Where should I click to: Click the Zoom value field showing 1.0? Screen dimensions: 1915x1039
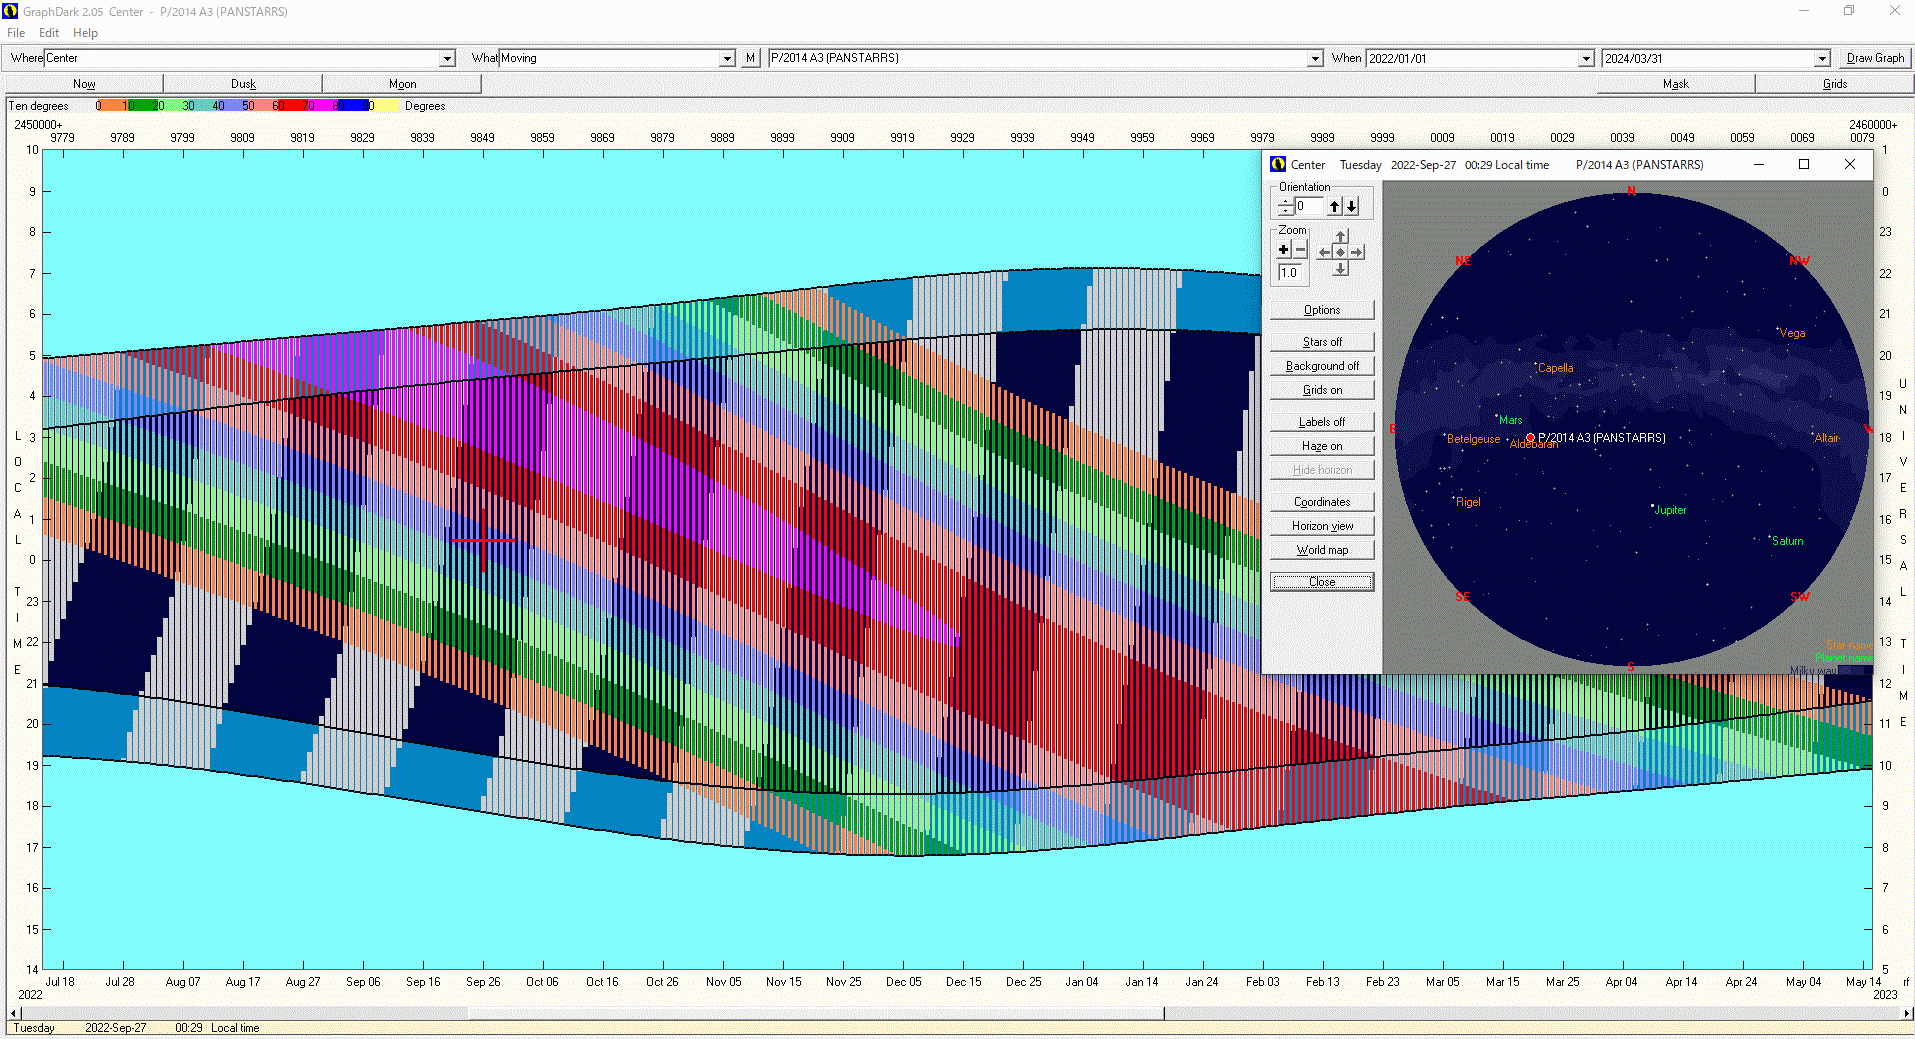[x=1291, y=272]
